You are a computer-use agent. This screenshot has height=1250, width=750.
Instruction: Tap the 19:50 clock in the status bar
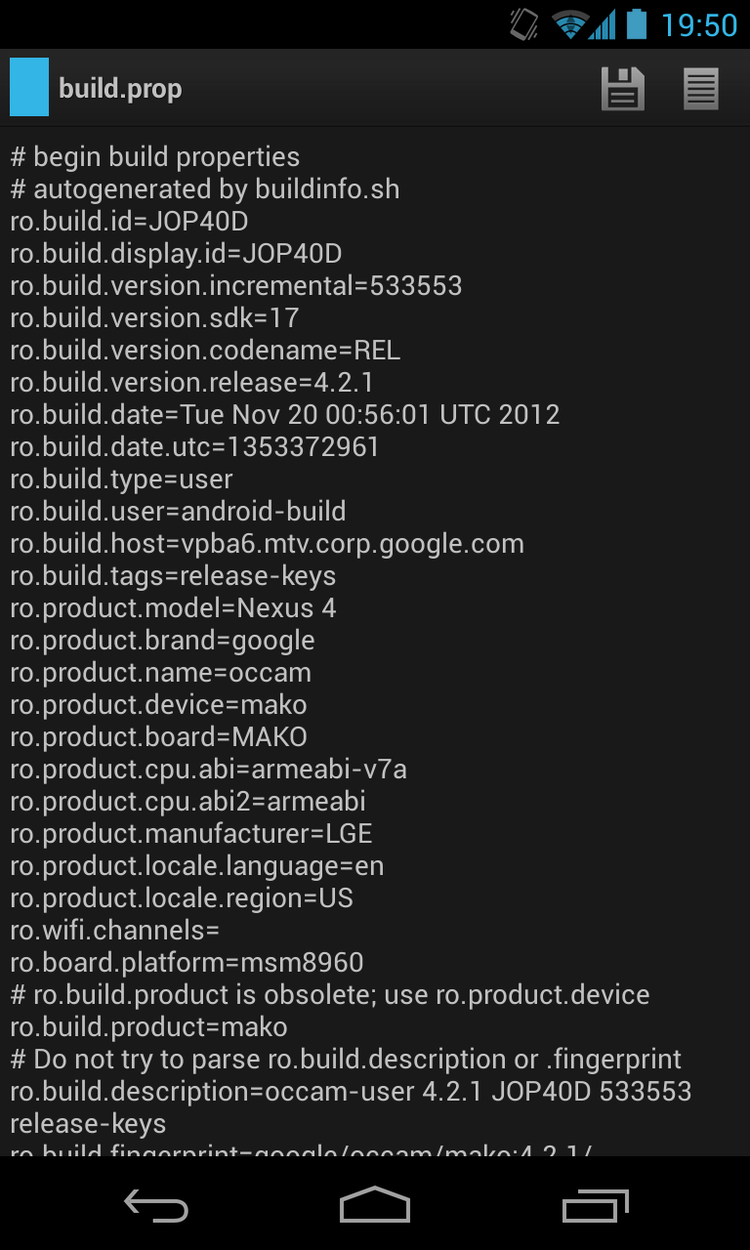tap(699, 25)
